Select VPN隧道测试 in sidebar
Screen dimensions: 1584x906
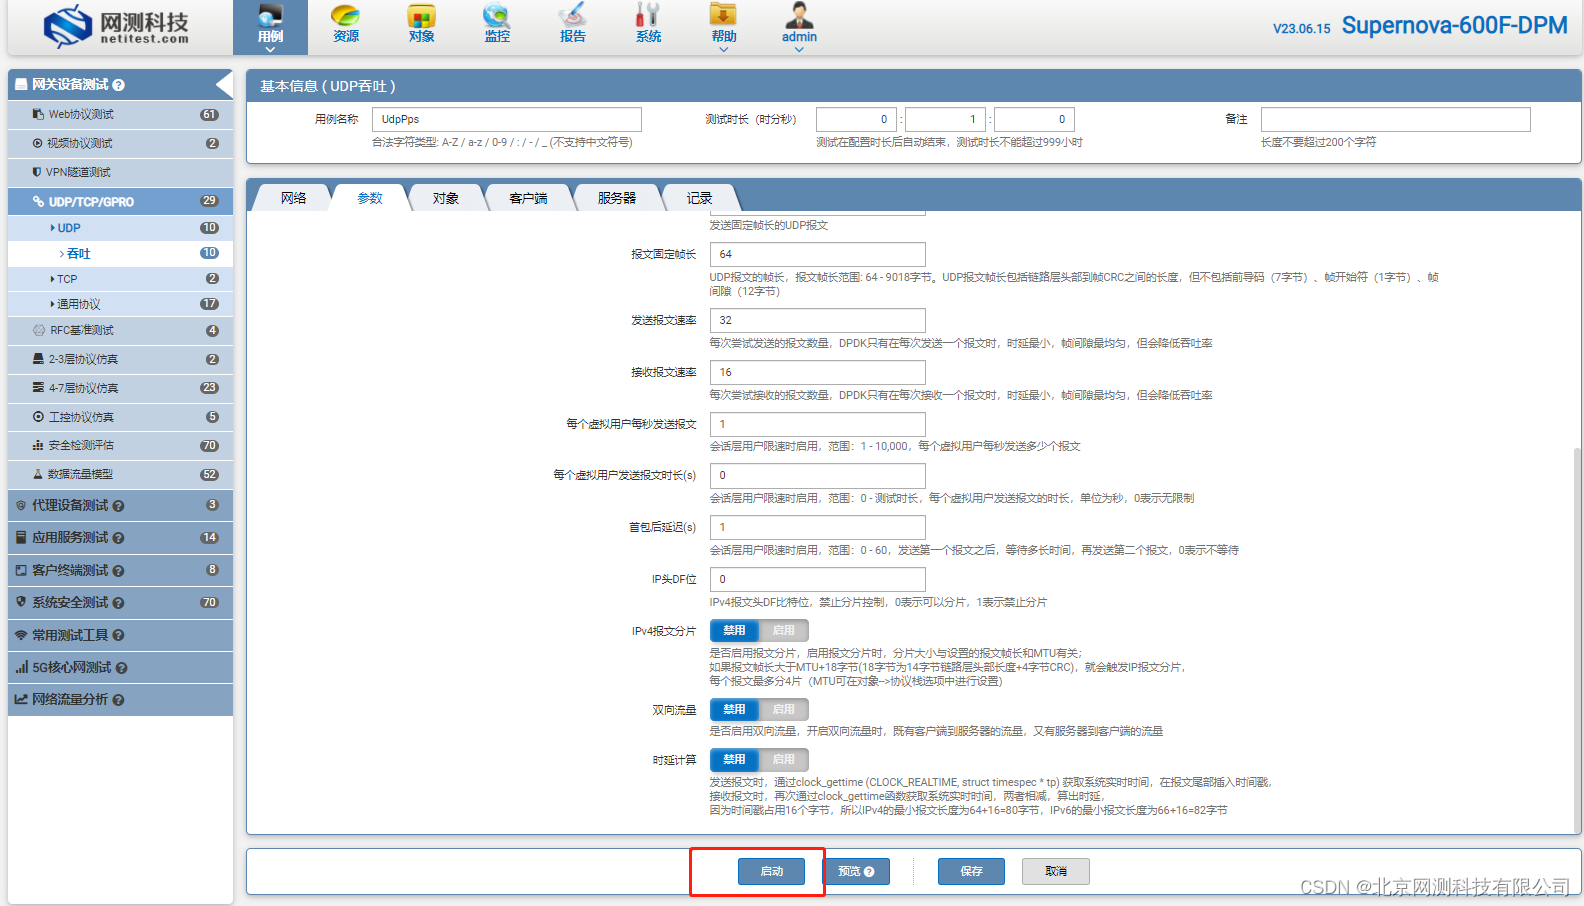(120, 172)
